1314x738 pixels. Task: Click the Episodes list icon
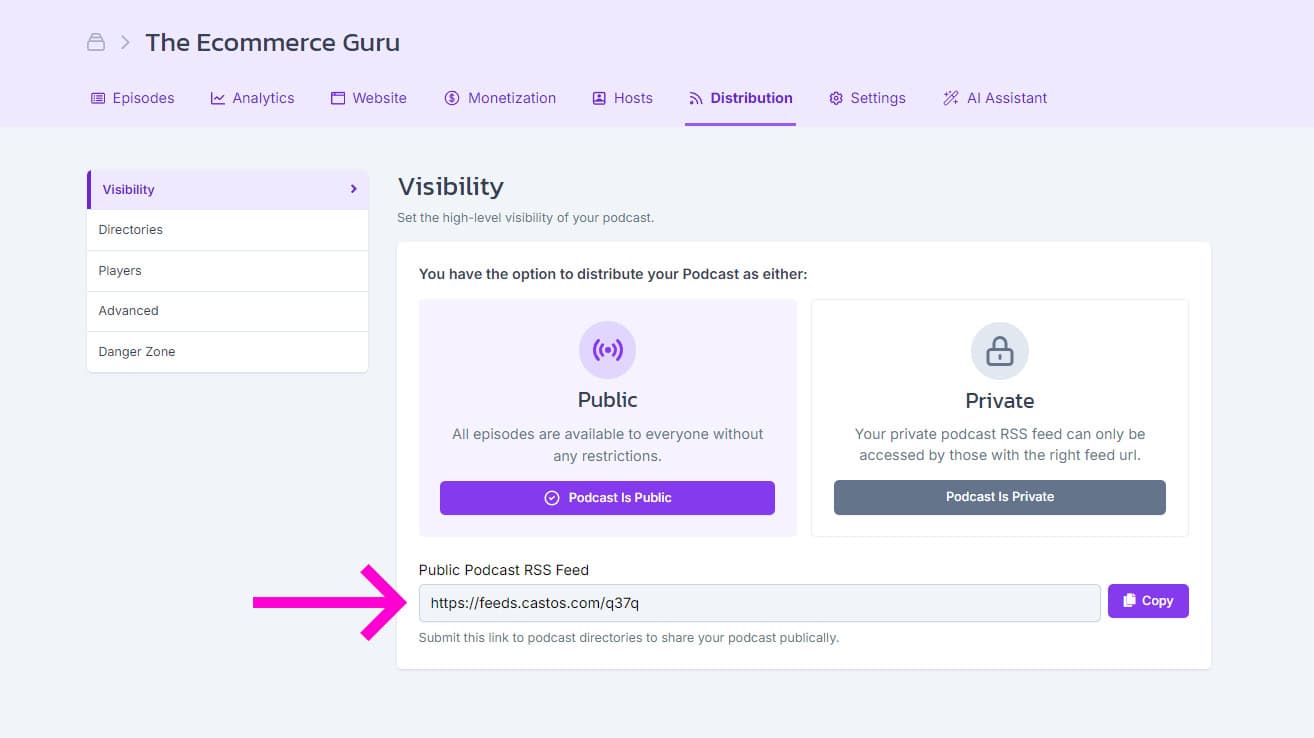tap(98, 98)
